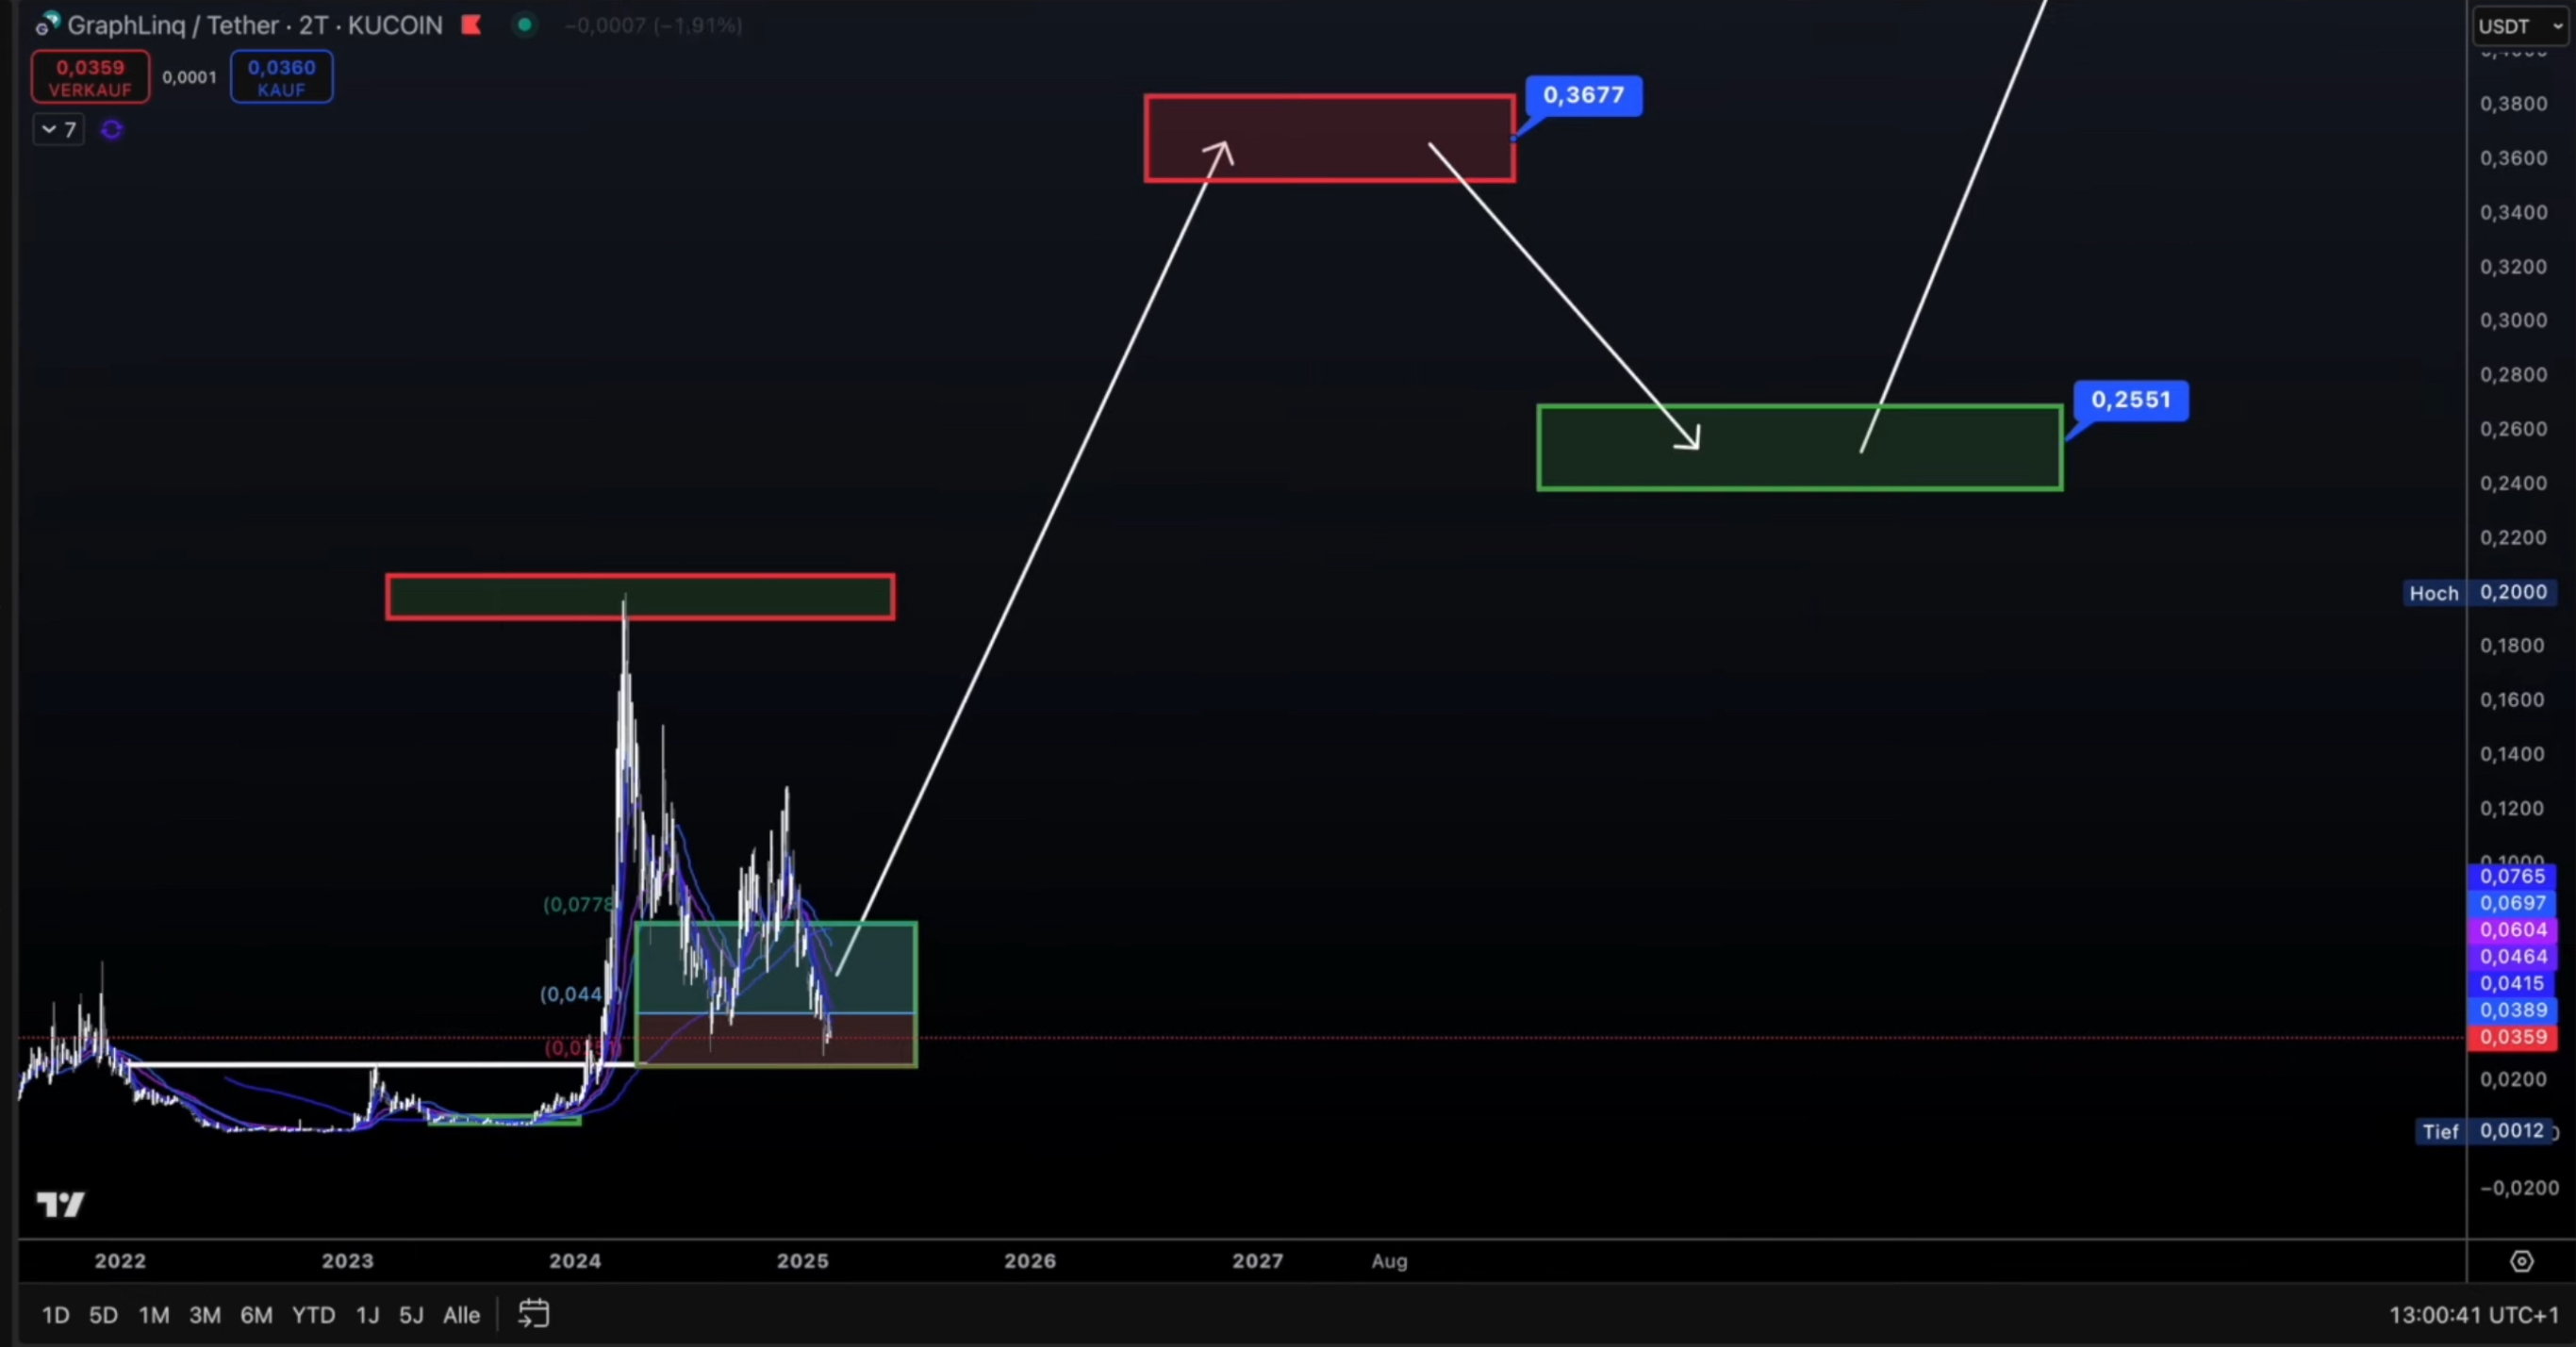2576x1347 pixels.
Task: Open the 13:00:41 UTC+1 timezone menu
Action: 2473,1315
